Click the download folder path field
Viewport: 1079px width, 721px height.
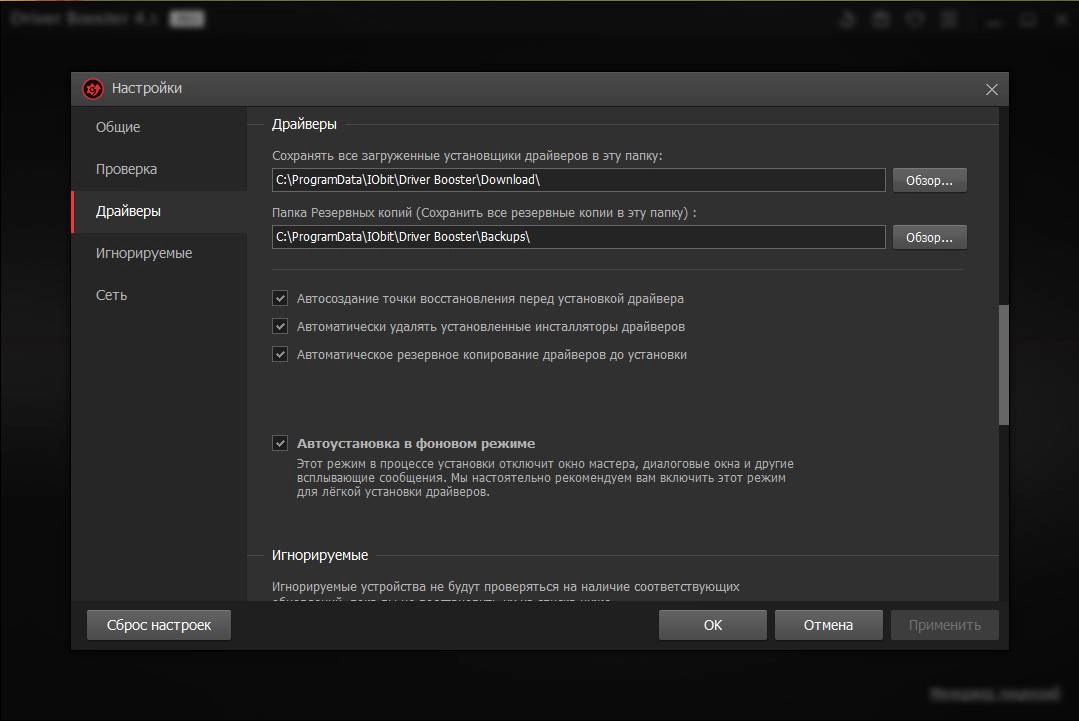(x=579, y=180)
